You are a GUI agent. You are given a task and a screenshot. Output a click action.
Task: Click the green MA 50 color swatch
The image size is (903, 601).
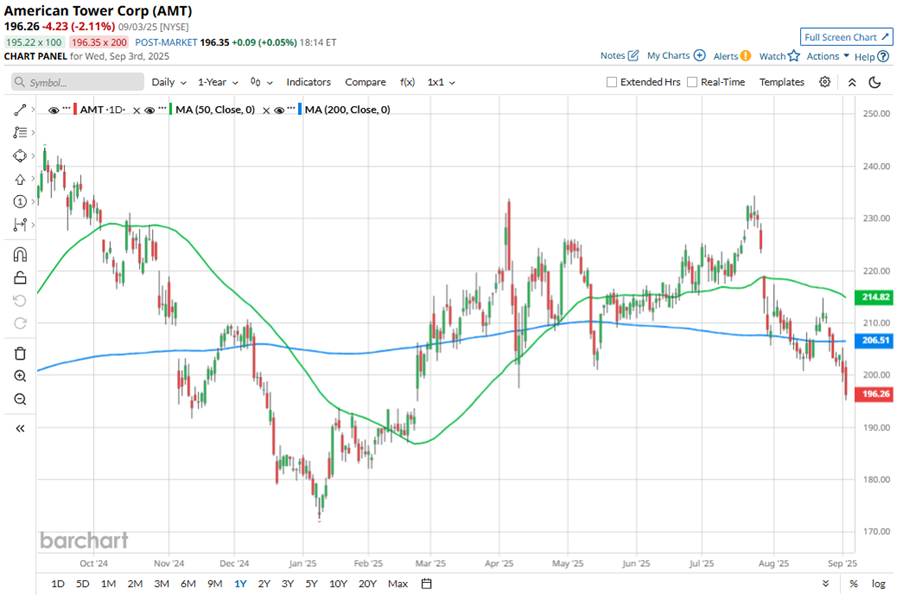pos(170,109)
